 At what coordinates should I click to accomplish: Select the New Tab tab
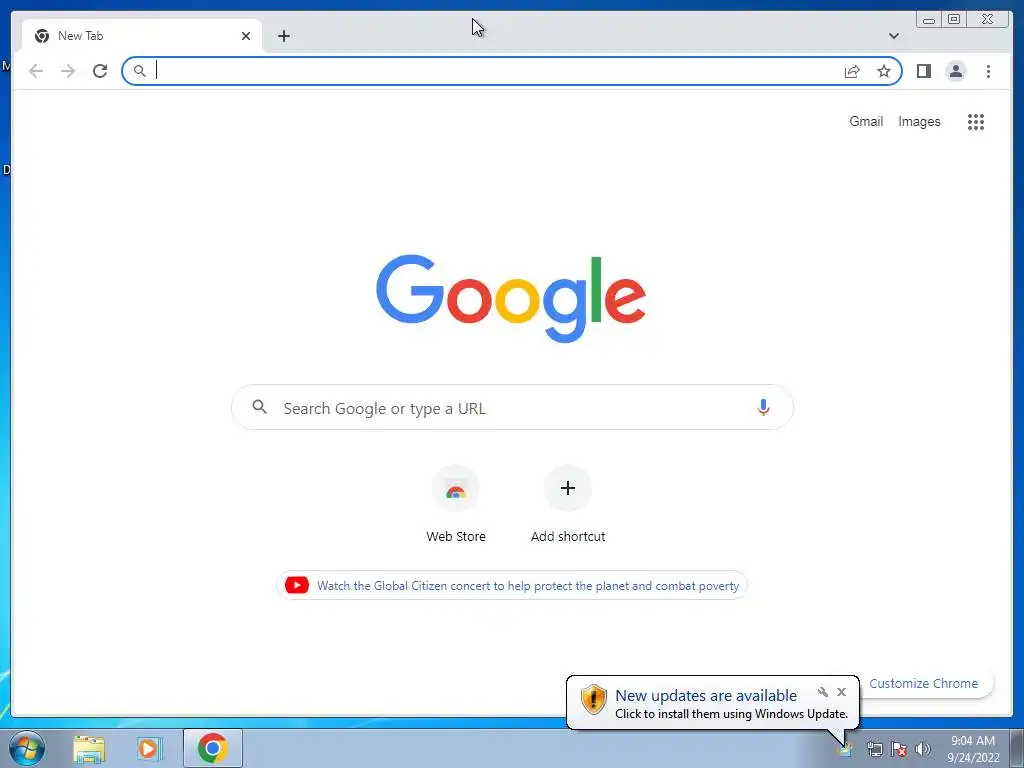tap(142, 36)
